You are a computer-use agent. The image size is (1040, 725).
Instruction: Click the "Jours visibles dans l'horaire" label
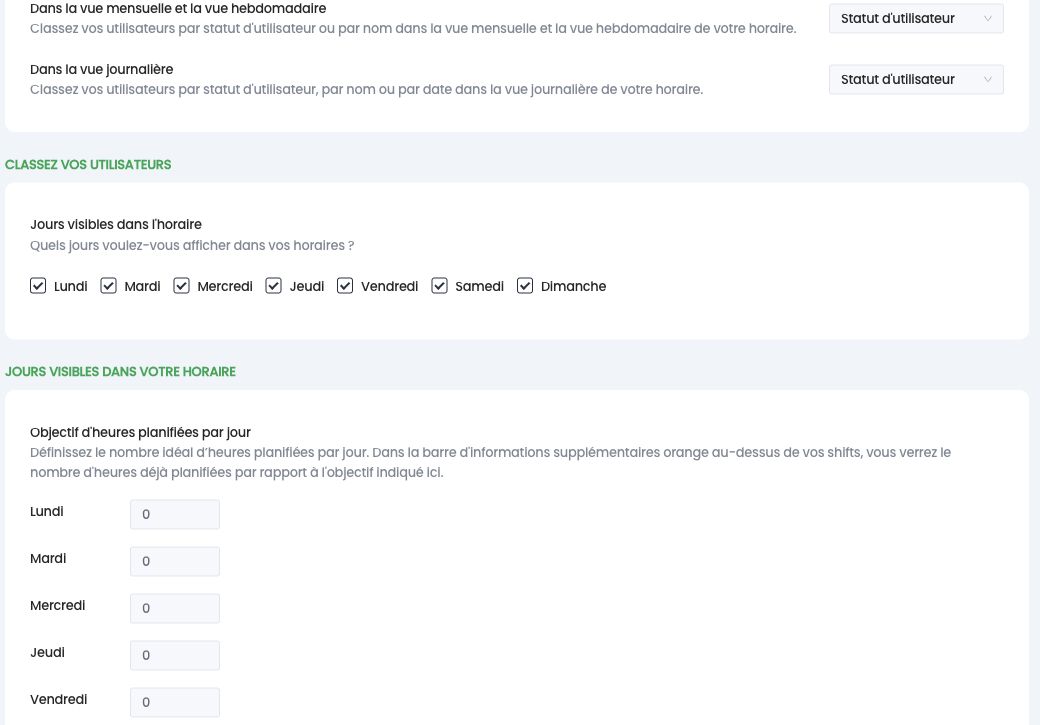[x=116, y=224]
